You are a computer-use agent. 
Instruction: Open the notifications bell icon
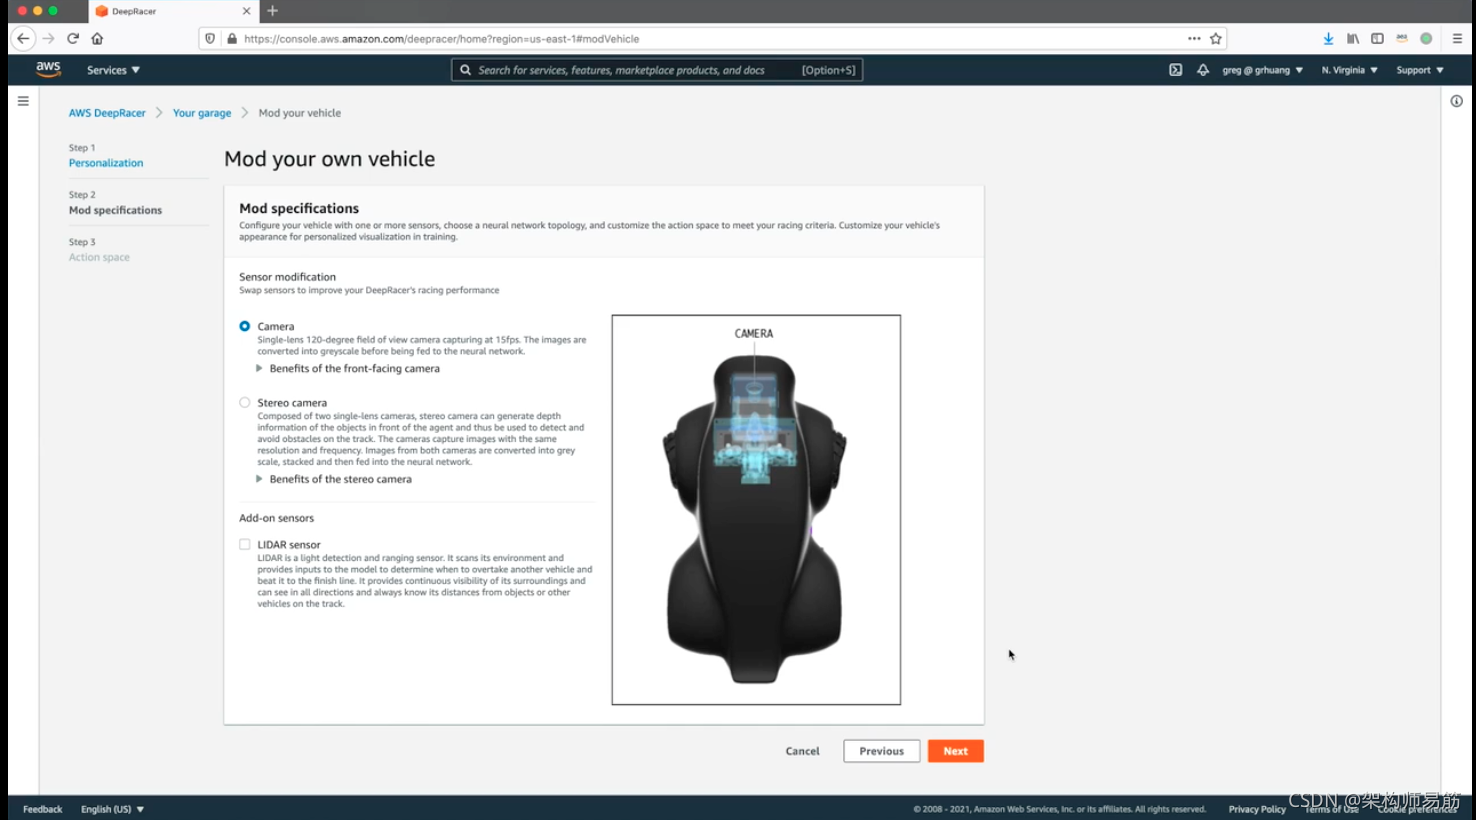(1203, 70)
